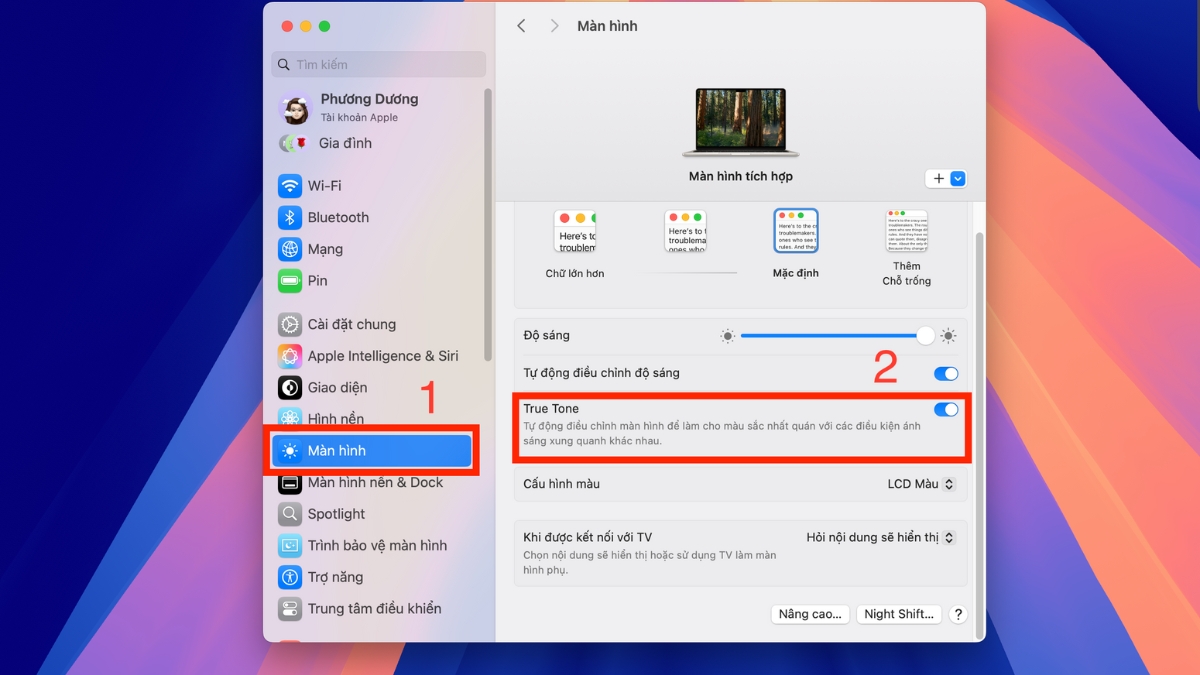Open the Cấu hình màu LCD Màu dropdown

click(x=921, y=484)
